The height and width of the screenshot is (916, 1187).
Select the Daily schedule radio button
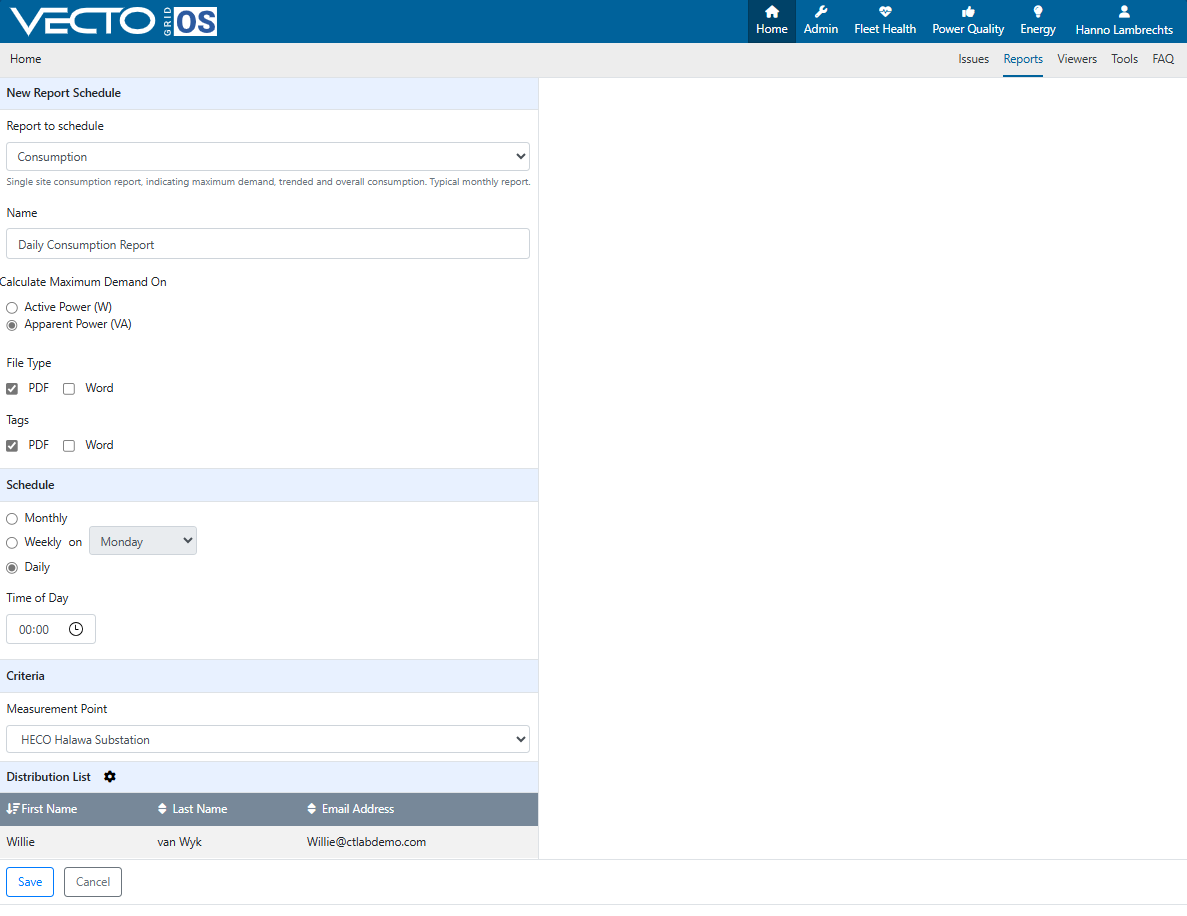[12, 568]
